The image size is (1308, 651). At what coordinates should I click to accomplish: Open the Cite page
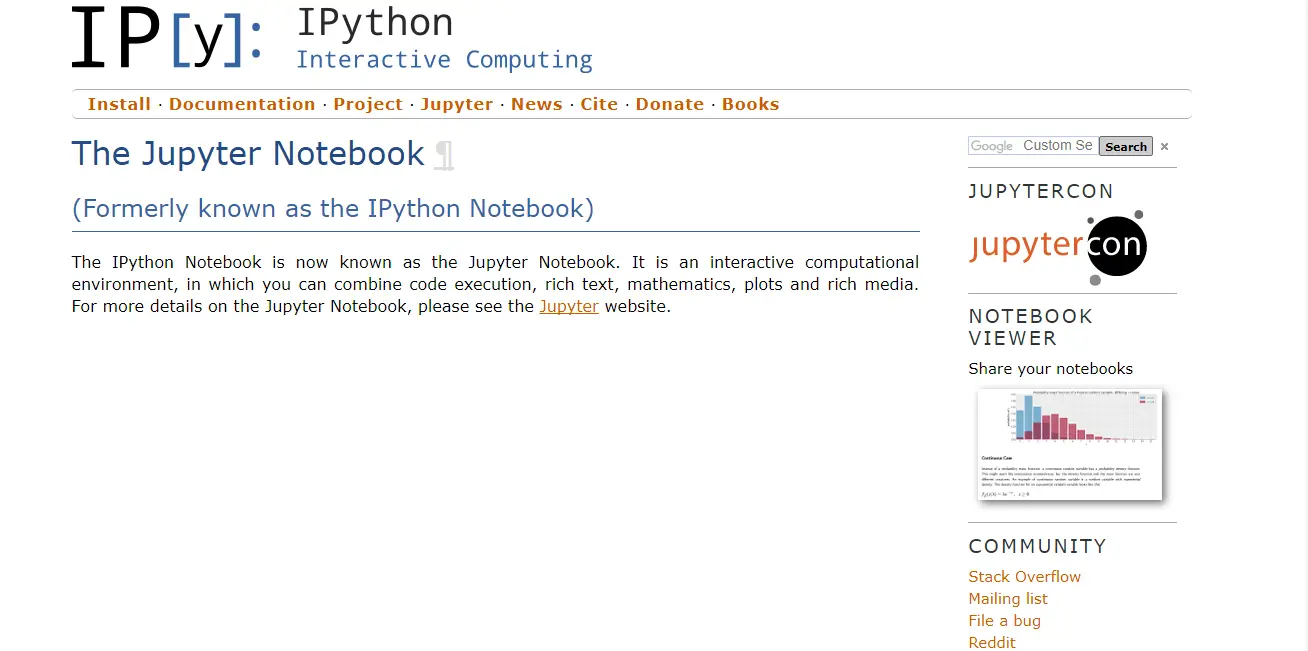pyautogui.click(x=599, y=104)
